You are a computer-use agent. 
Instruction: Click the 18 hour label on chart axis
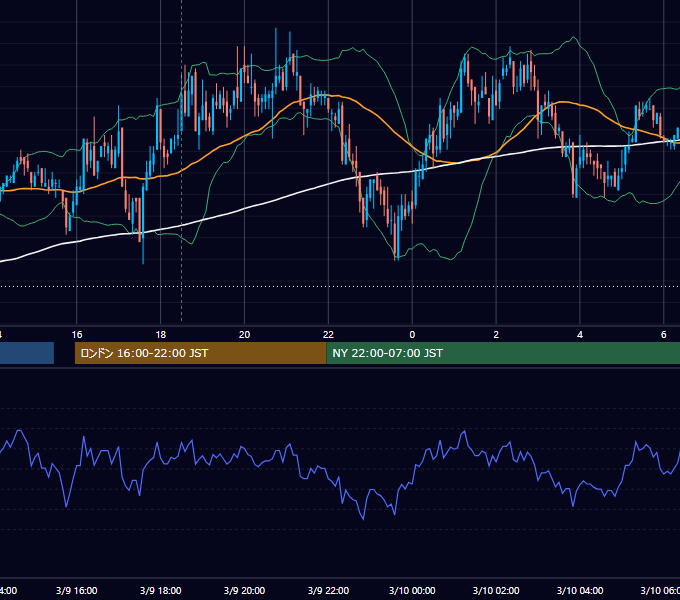point(160,335)
